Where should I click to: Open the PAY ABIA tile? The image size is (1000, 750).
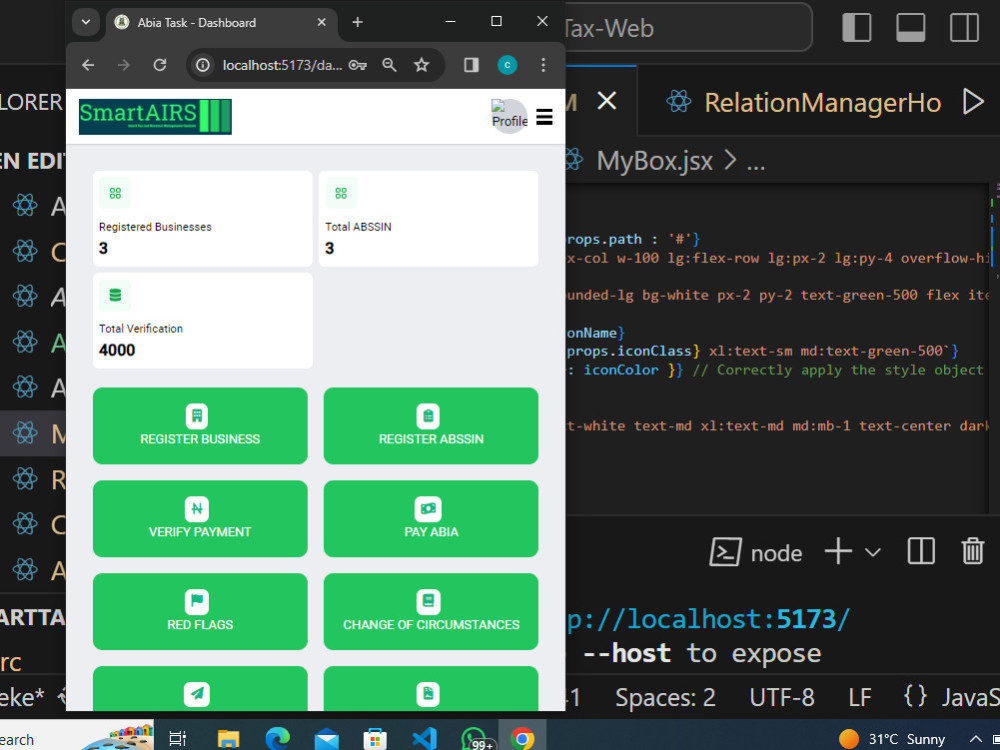pyautogui.click(x=431, y=518)
